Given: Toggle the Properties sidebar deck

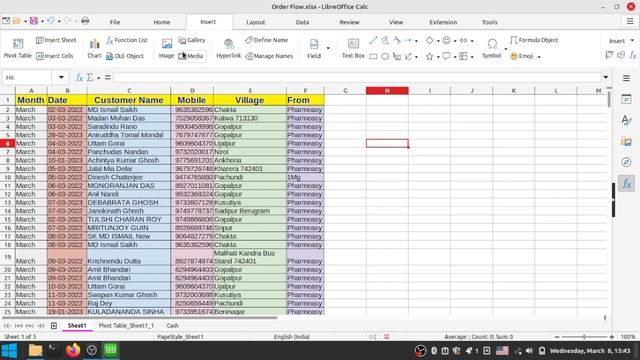Looking at the screenshot, I should pos(626,99).
